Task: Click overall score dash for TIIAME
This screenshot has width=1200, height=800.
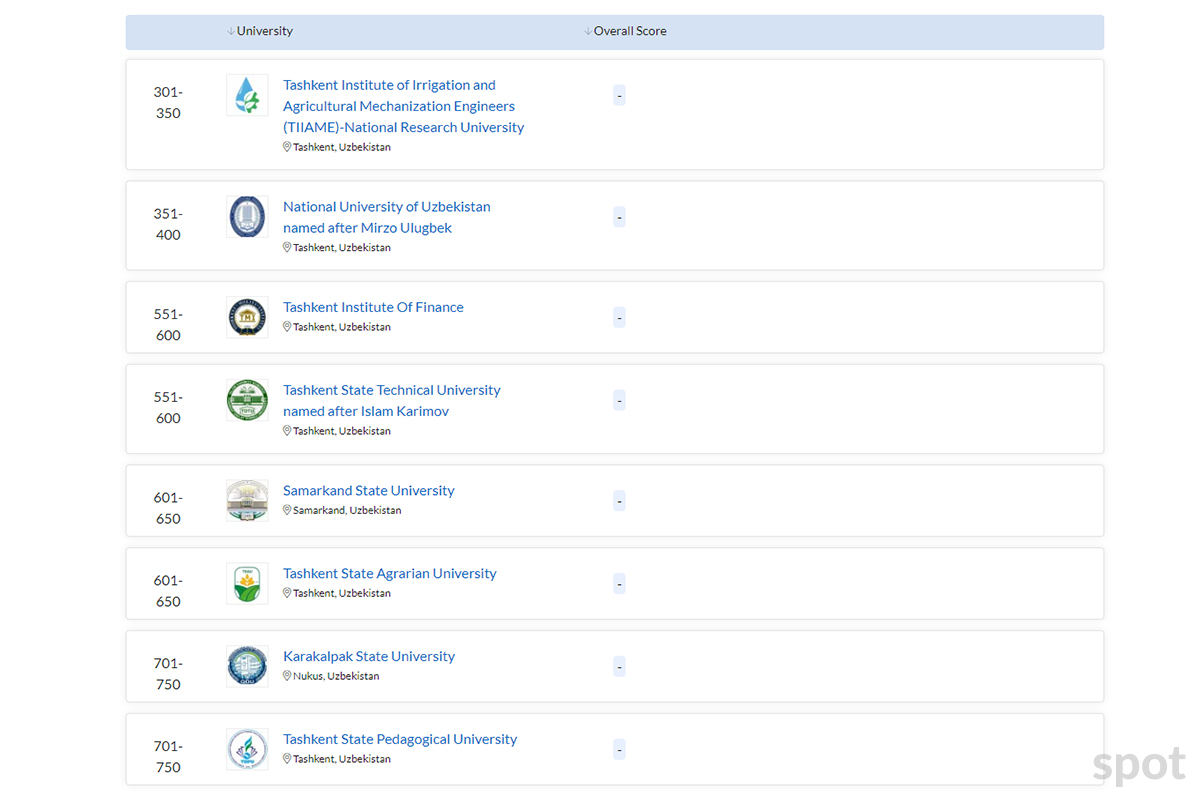Action: coord(619,96)
